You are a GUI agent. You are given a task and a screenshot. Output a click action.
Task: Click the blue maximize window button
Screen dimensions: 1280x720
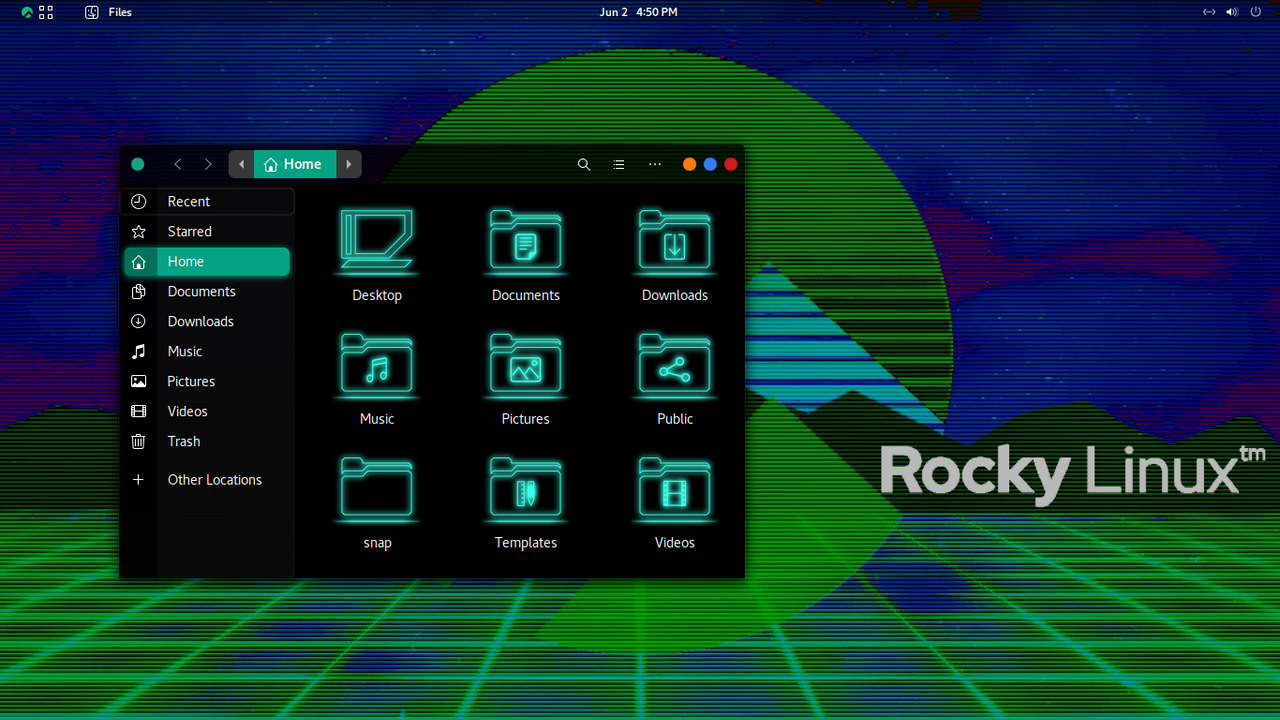pyautogui.click(x=710, y=164)
